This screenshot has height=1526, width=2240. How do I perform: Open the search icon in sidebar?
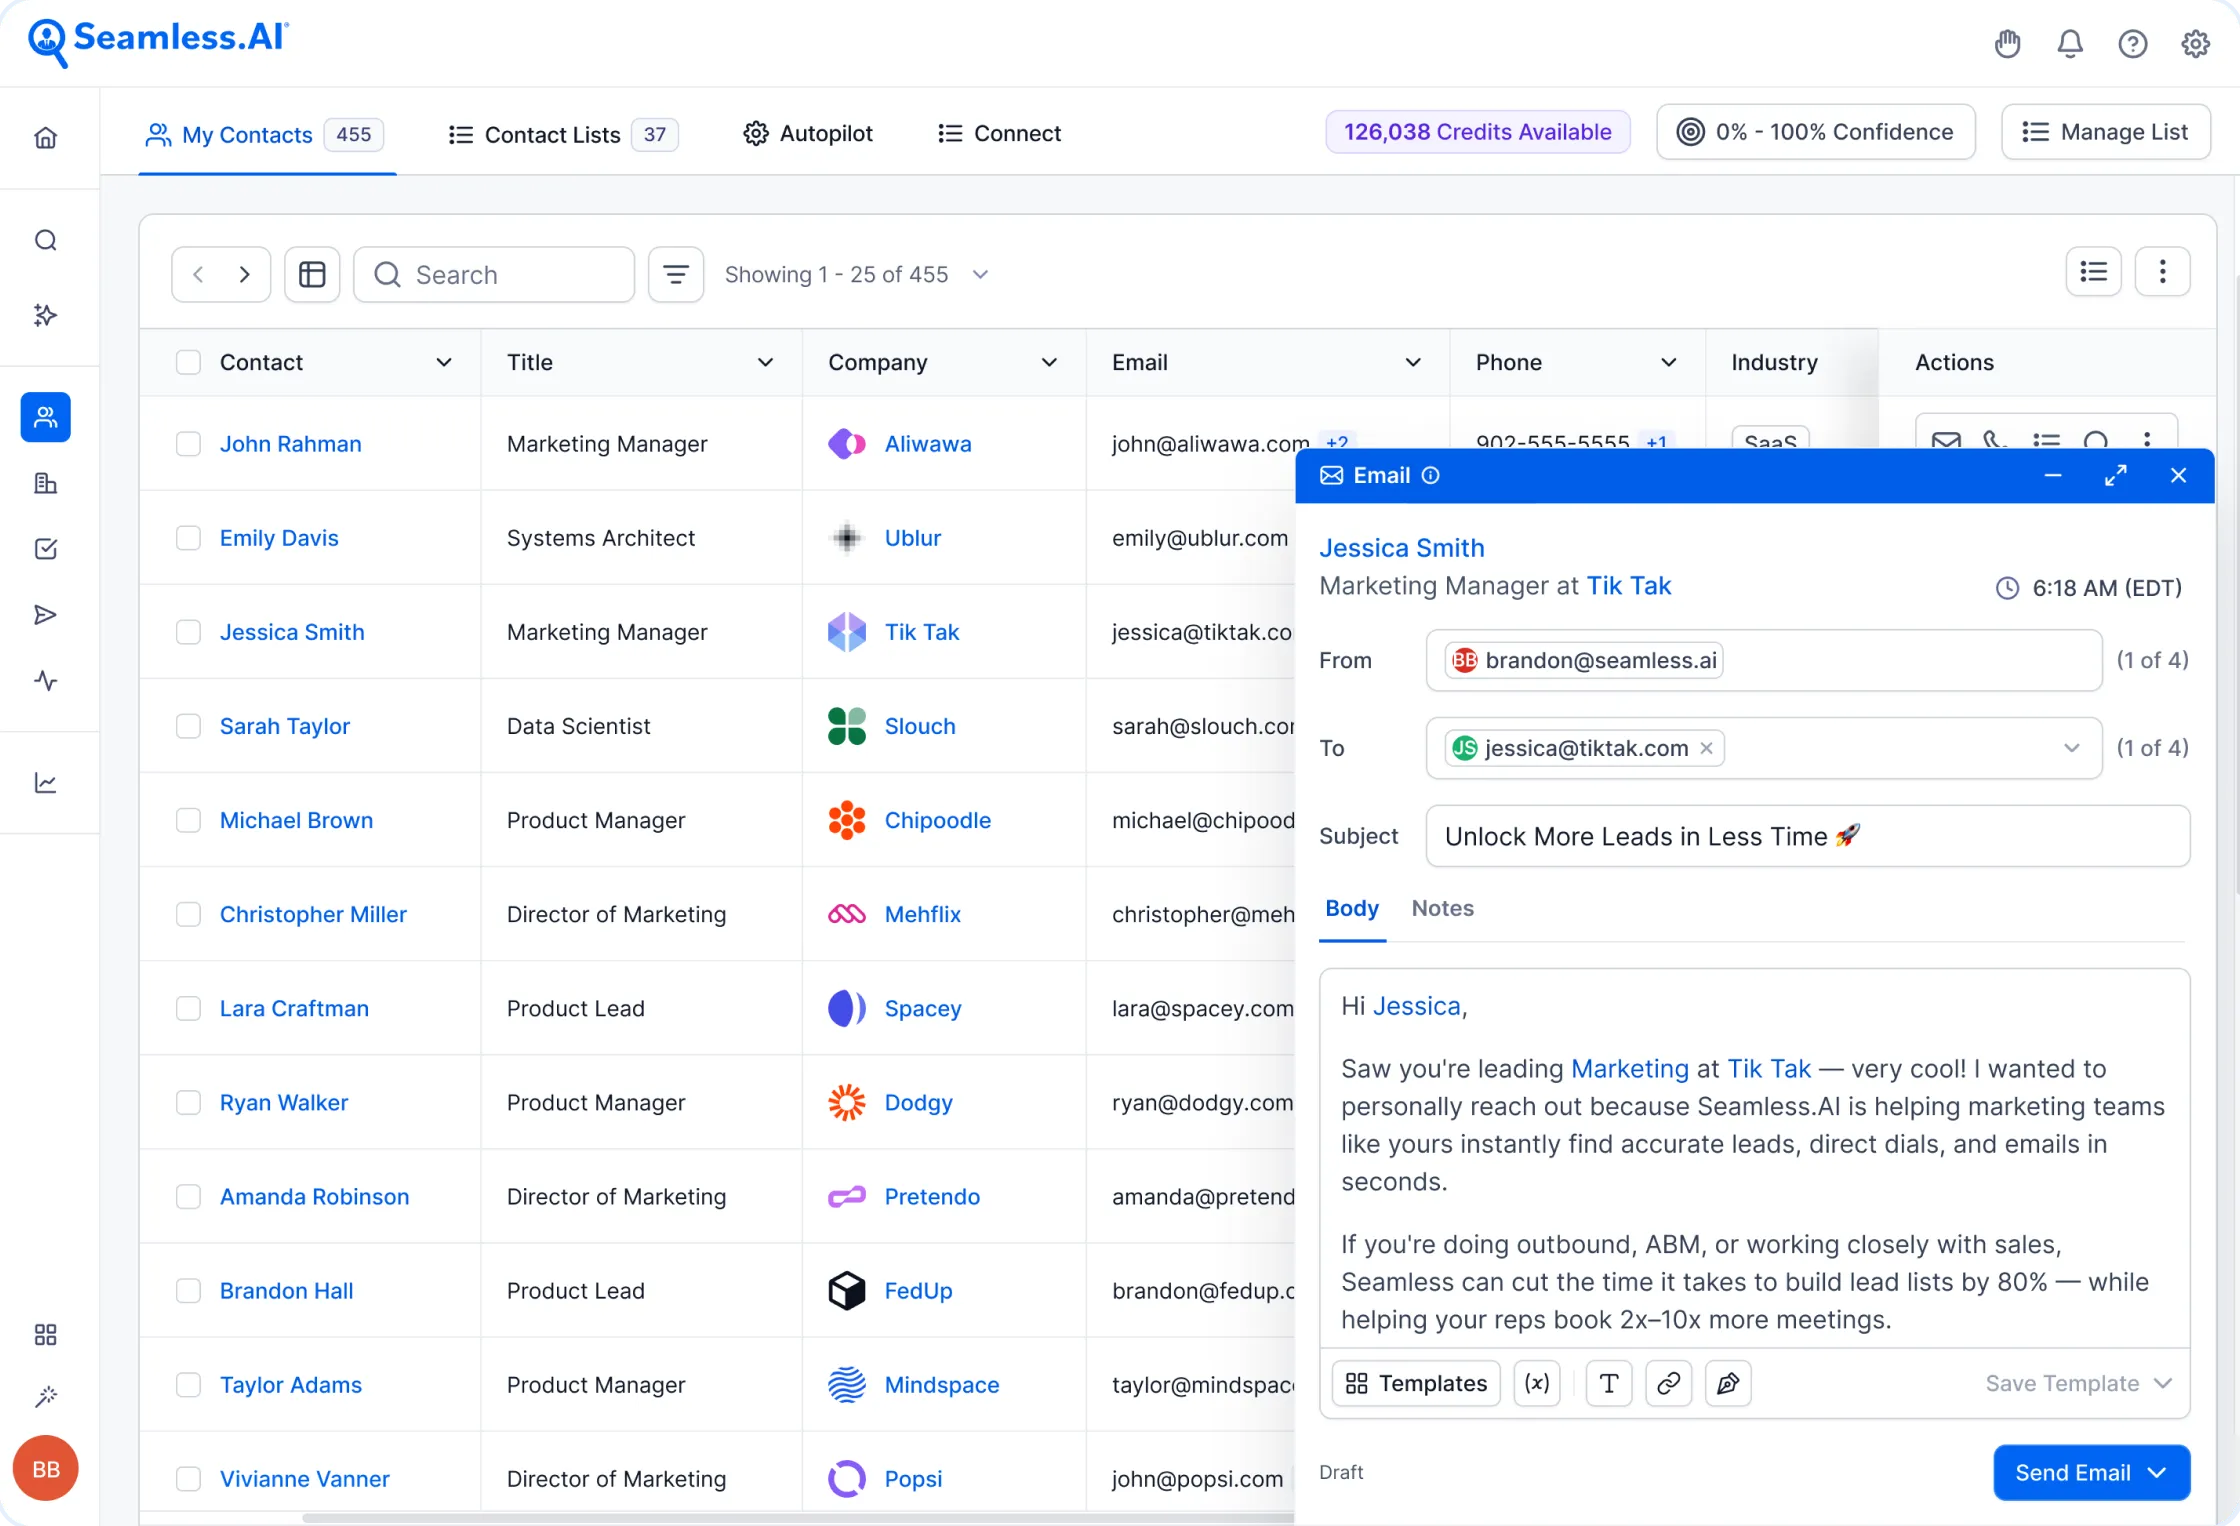point(45,240)
